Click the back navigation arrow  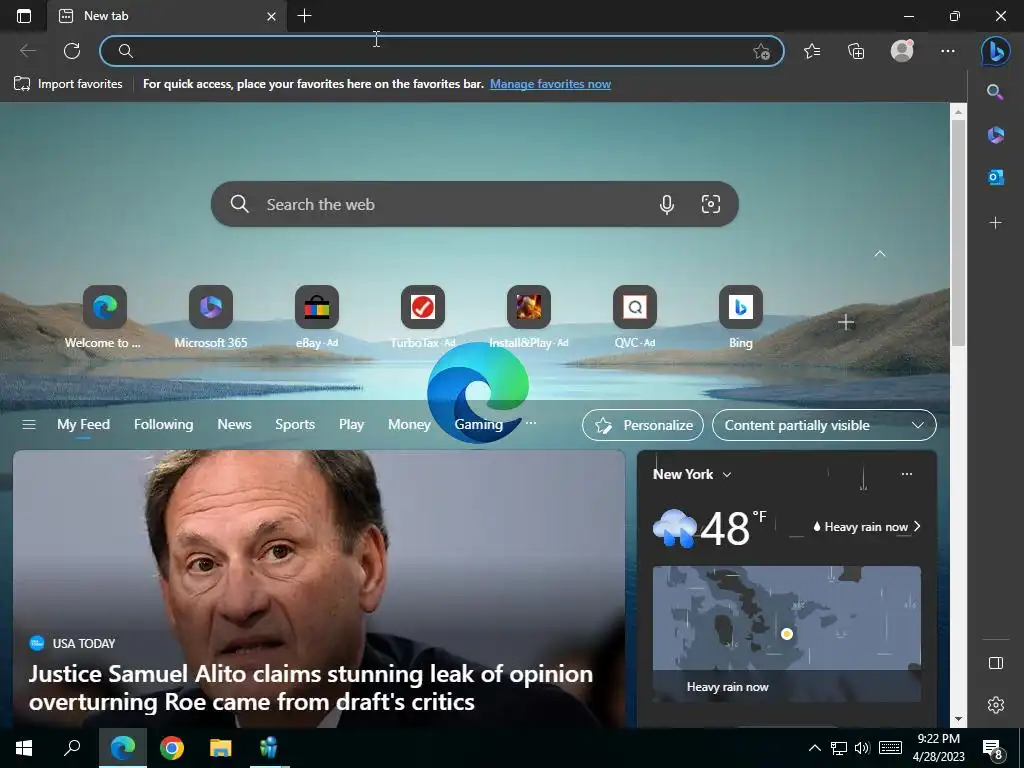point(27,51)
